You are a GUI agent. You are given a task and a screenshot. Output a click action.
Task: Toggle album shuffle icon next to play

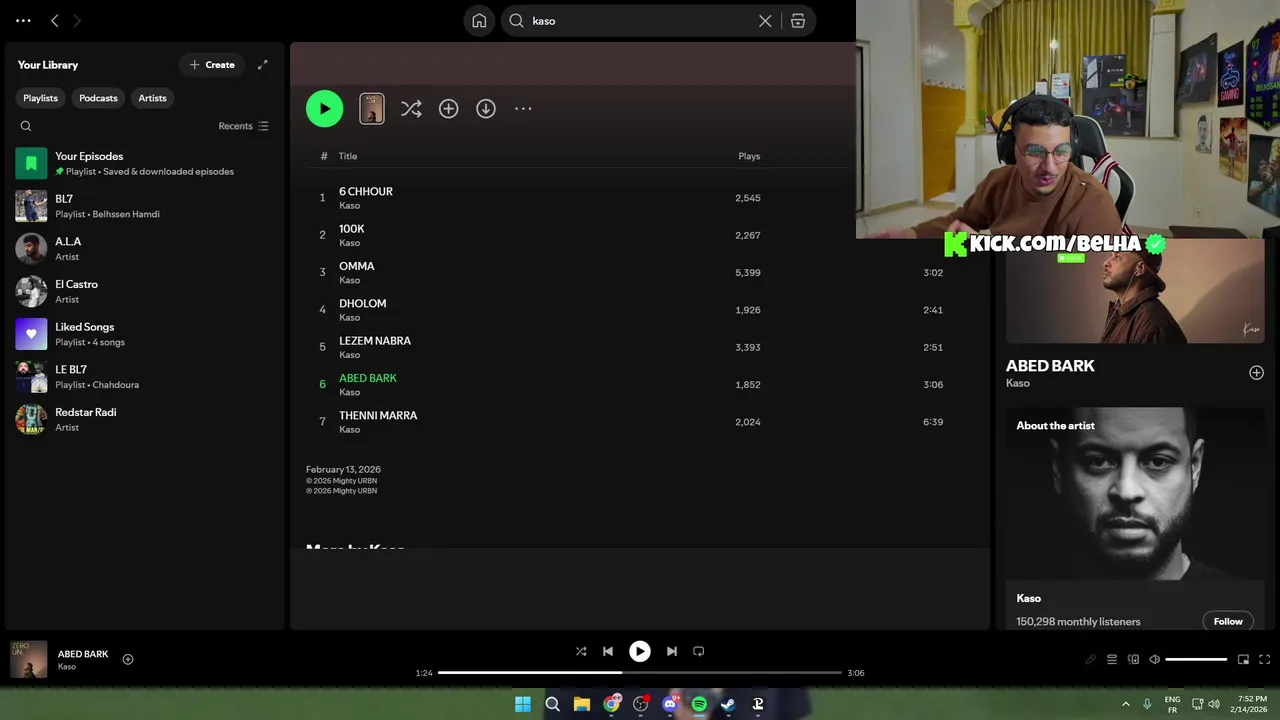[411, 109]
